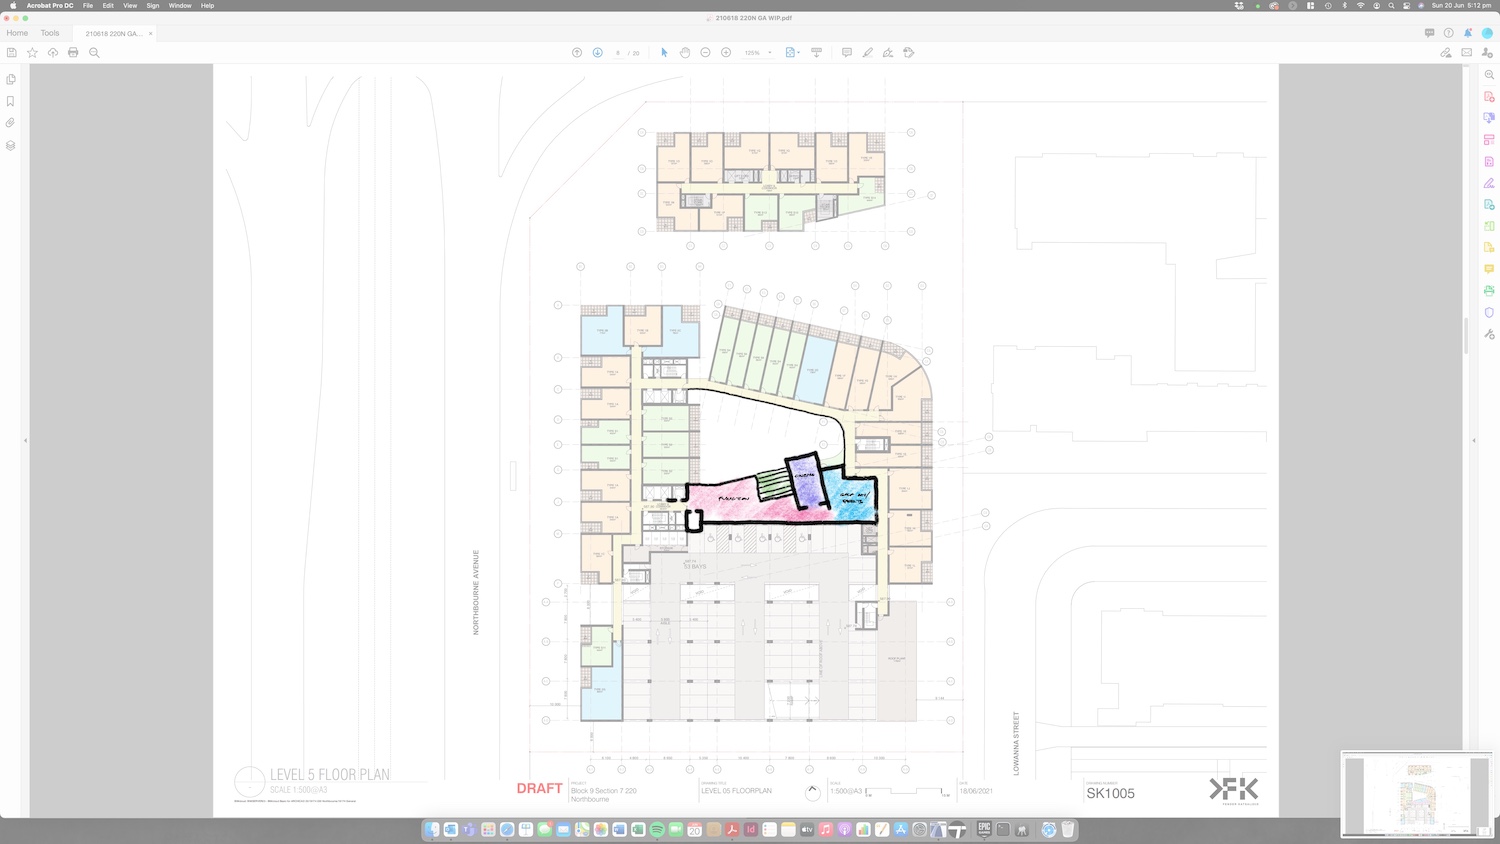Expand the page fit options dropdown
This screenshot has width=1500, height=844.
pyautogui.click(x=798, y=53)
